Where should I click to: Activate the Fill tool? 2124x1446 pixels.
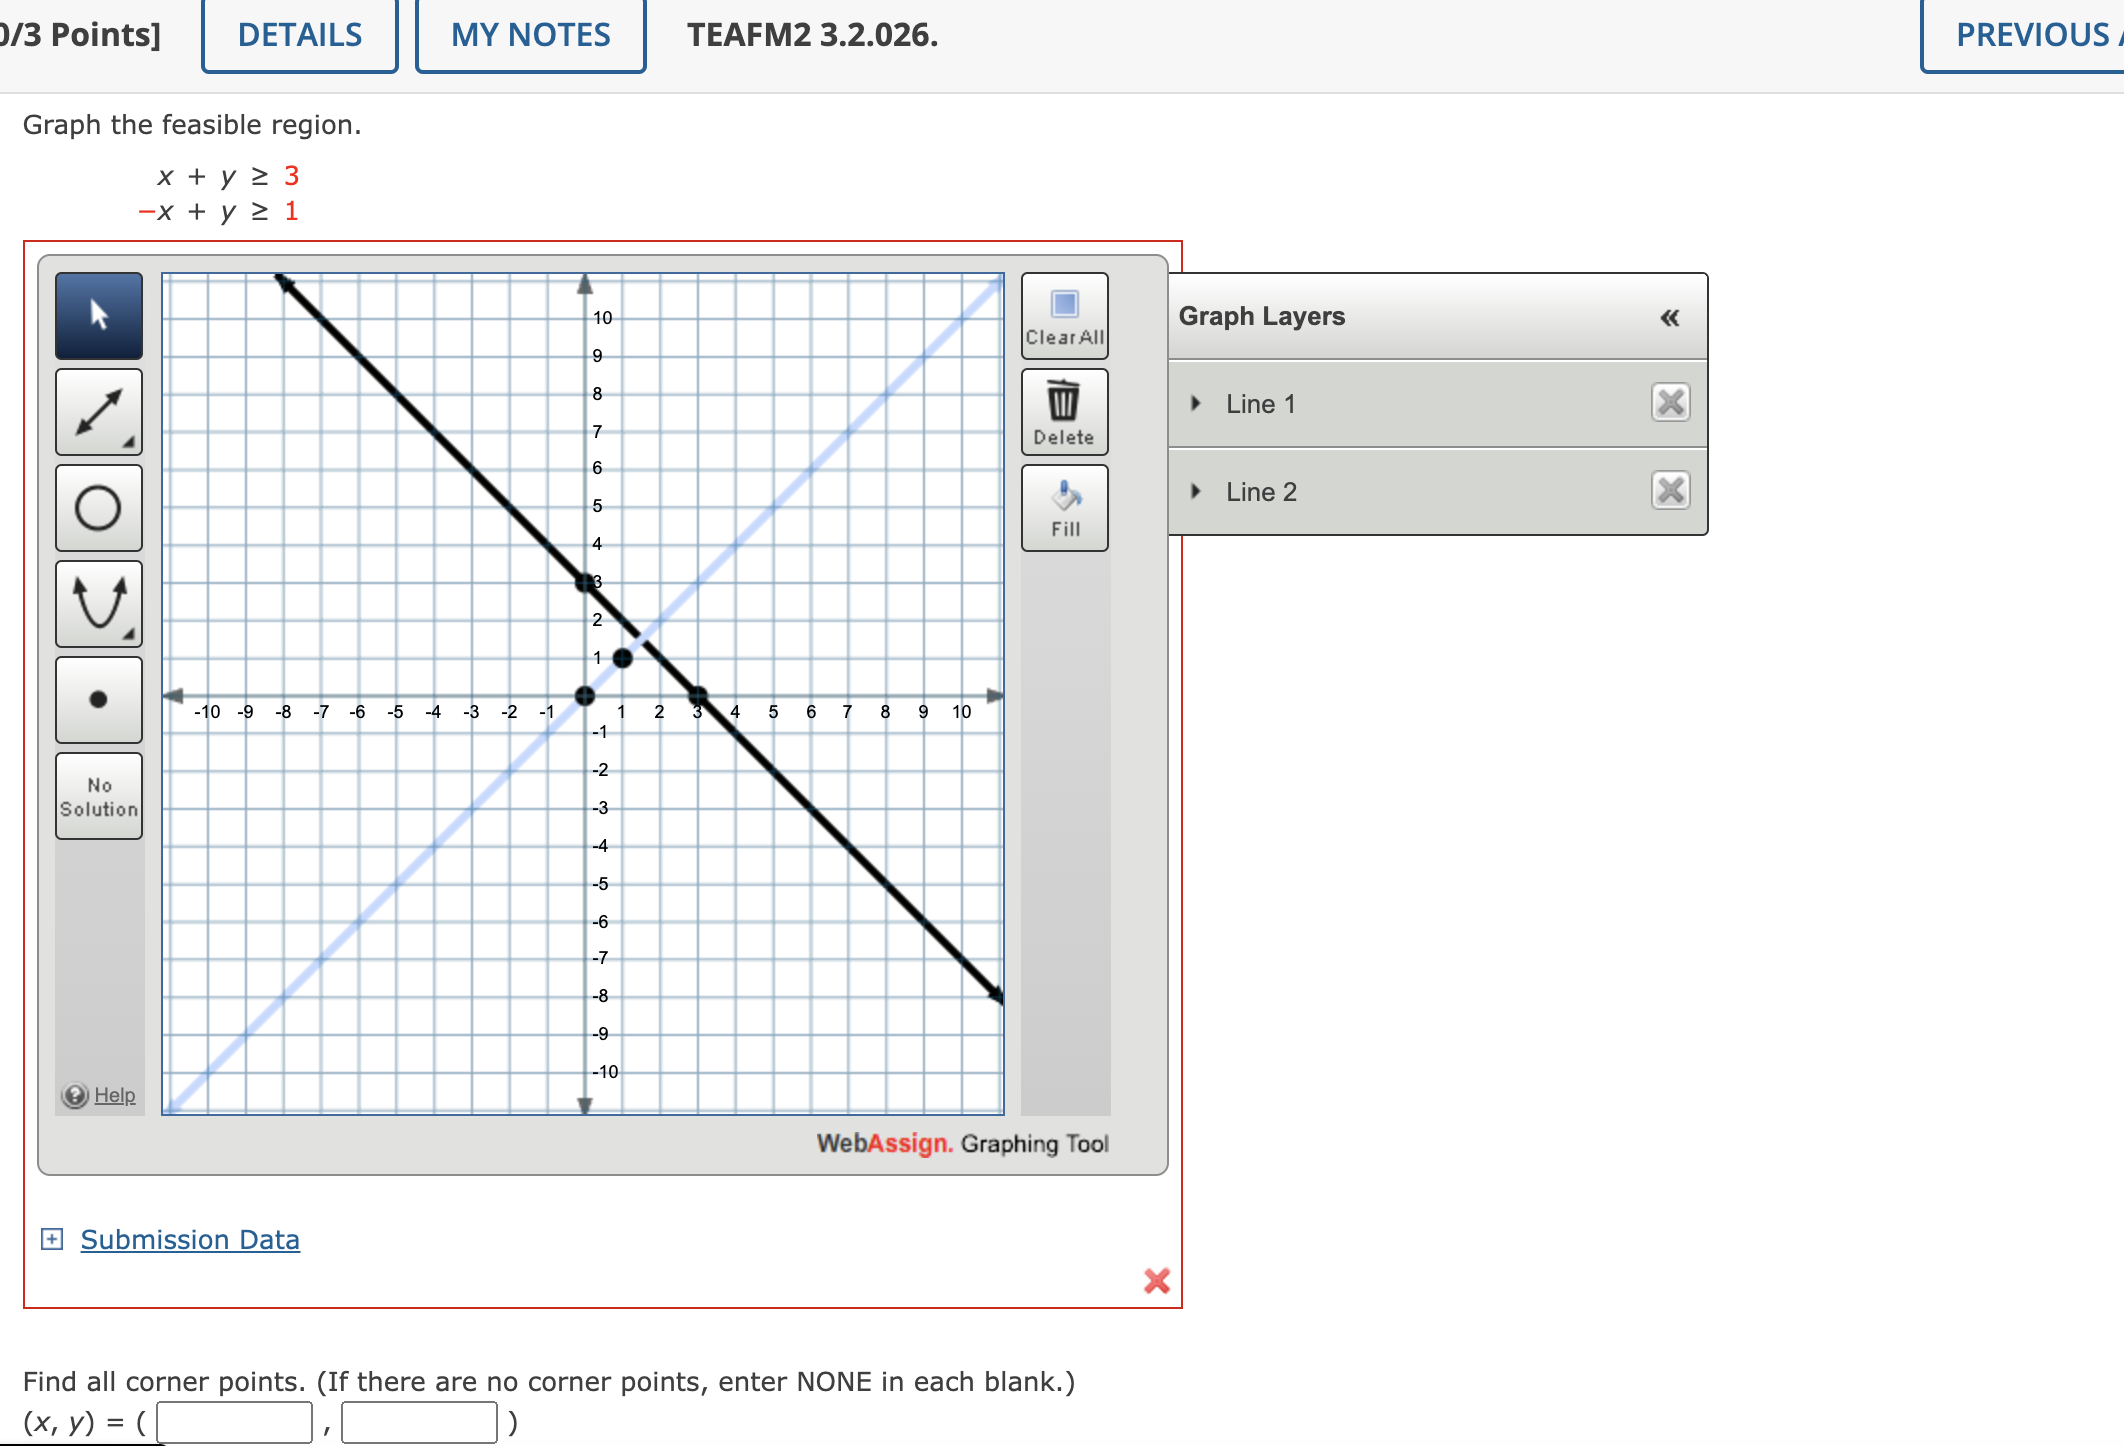point(1063,506)
